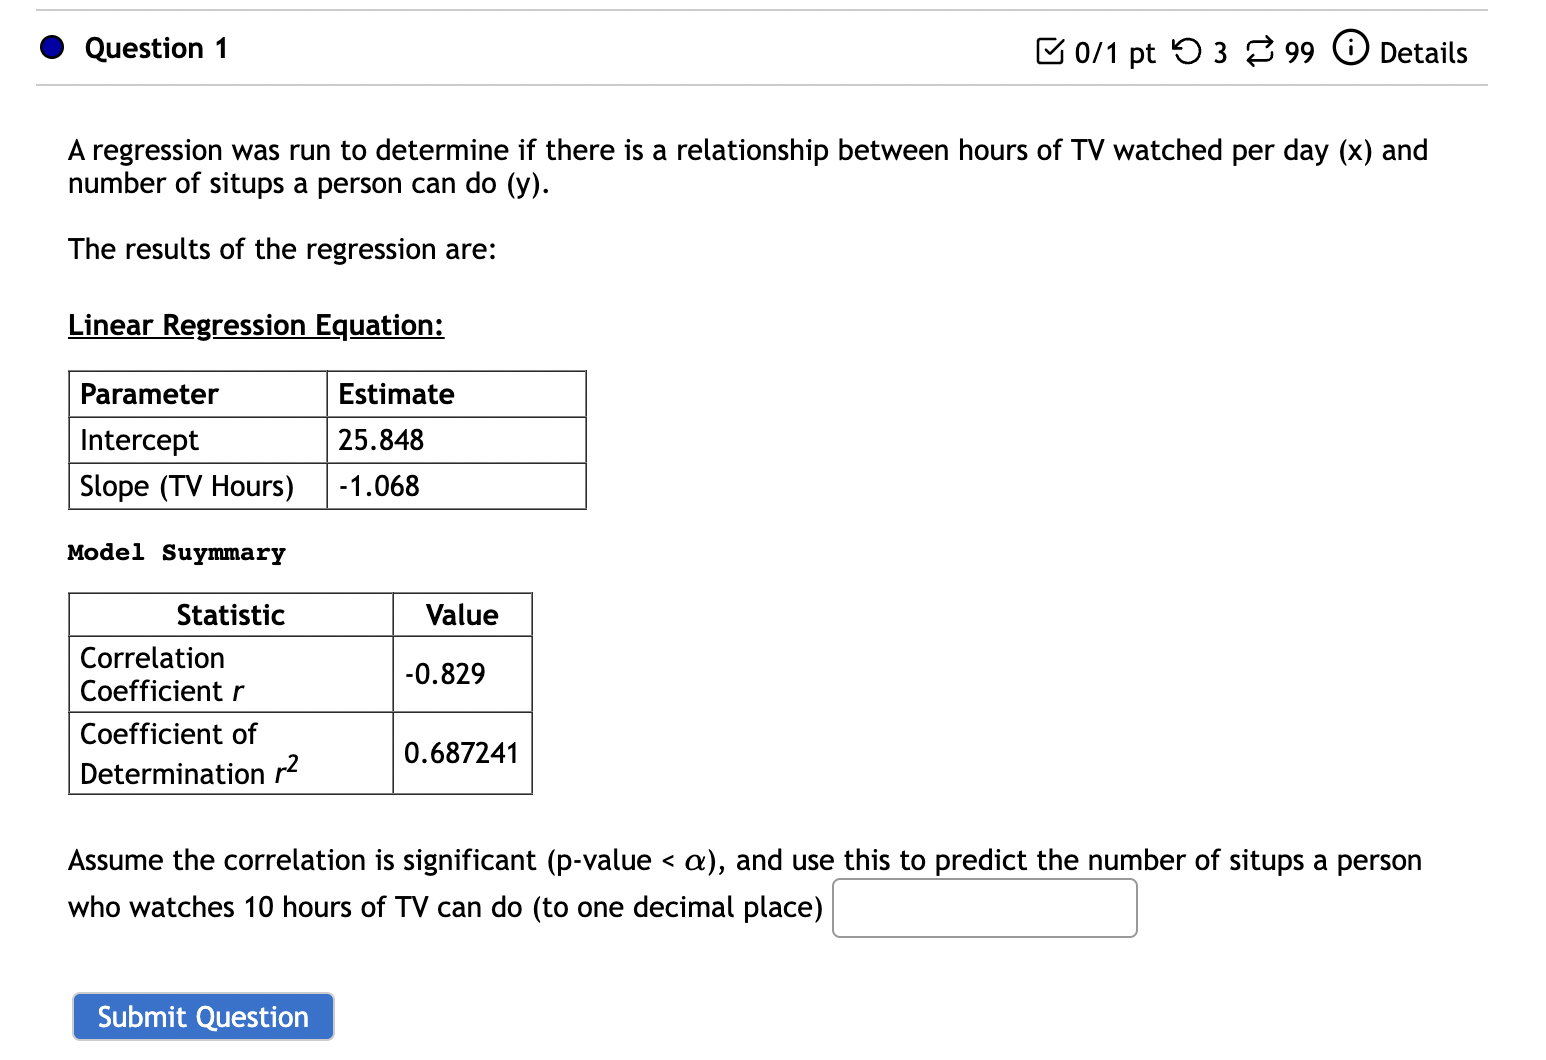Viewport: 1546px width, 1060px height.
Task: Click the points checkbox icon next to 0/1 pt
Action: pyautogui.click(x=1050, y=51)
